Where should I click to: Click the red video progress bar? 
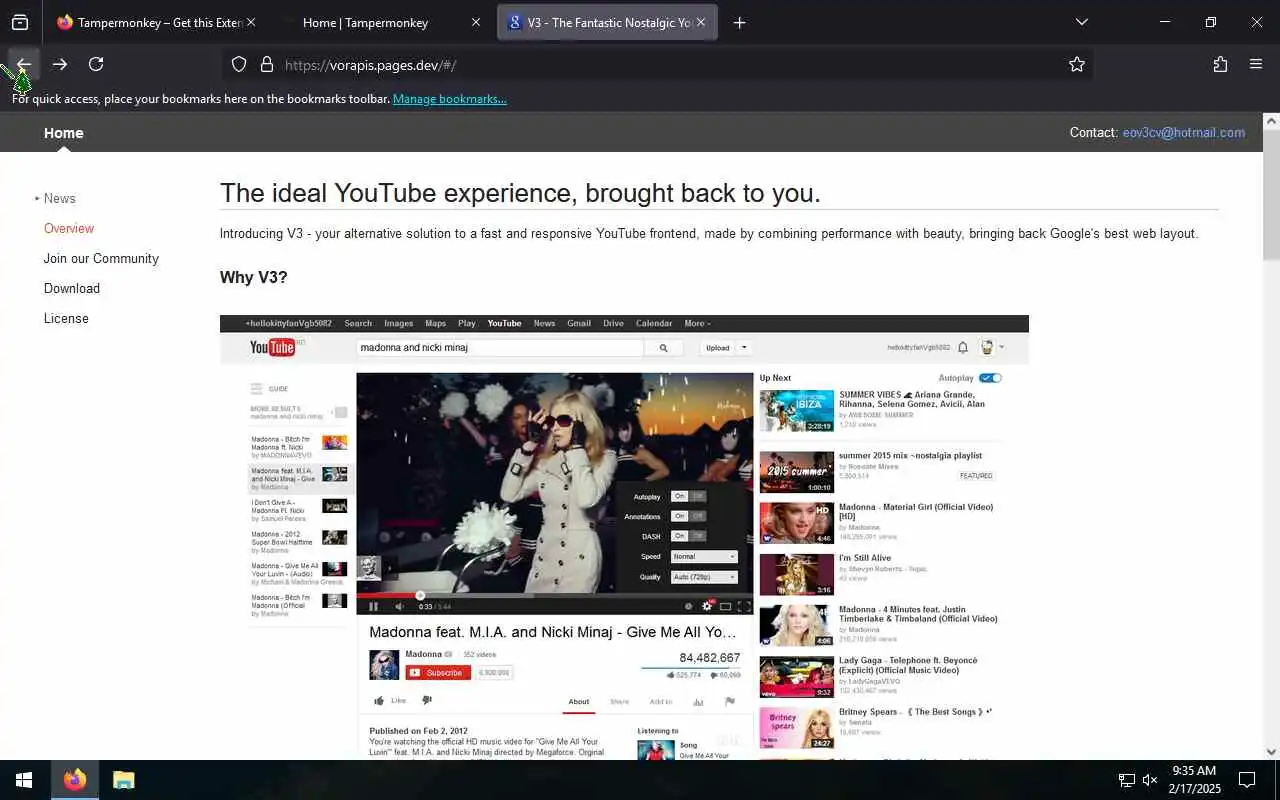[x=388, y=595]
